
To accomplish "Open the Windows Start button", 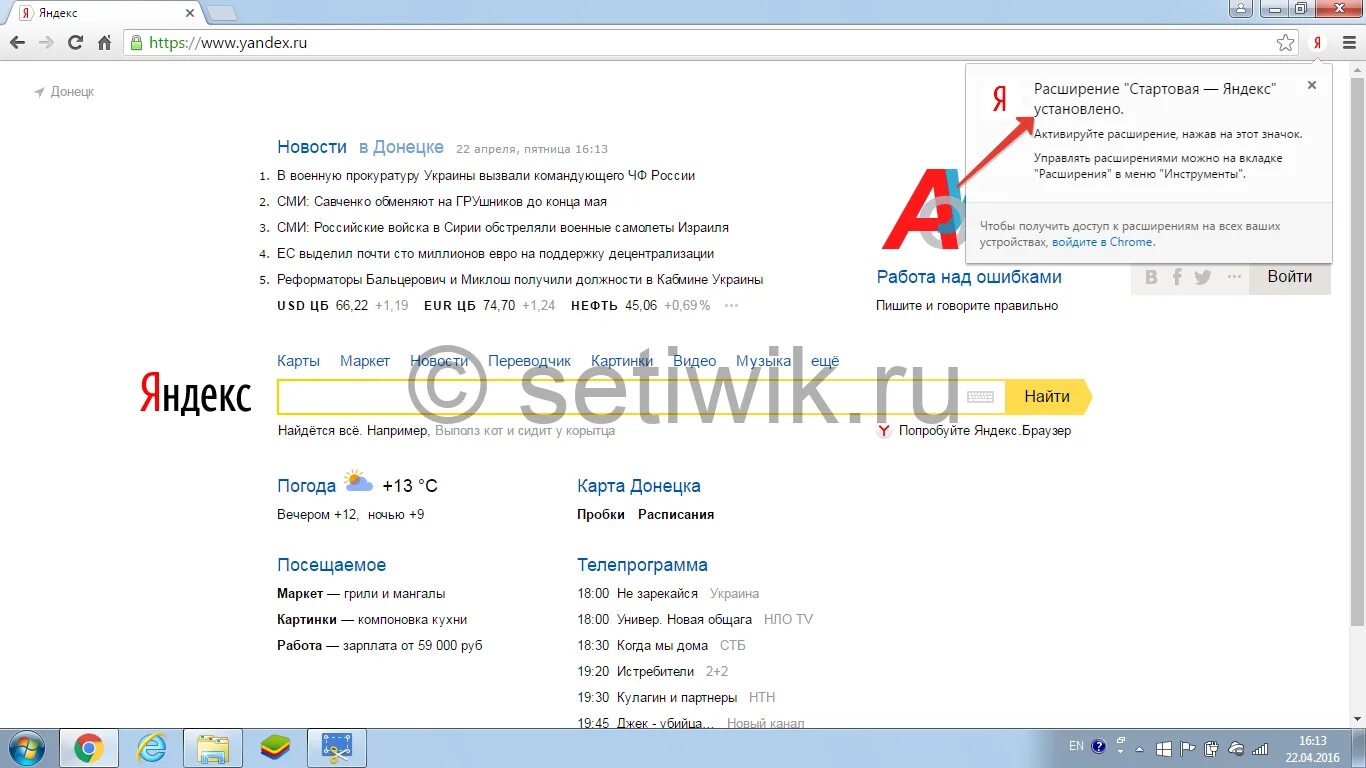I will [26, 748].
